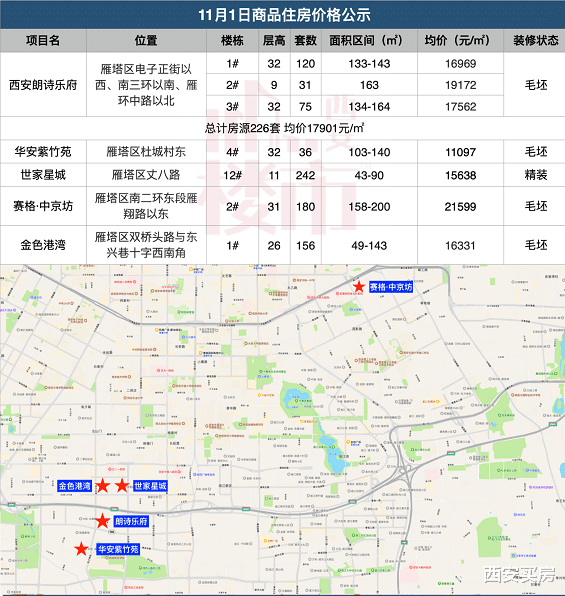Select the 世家星城 blue map label
The height and width of the screenshot is (596, 565).
click(x=150, y=486)
